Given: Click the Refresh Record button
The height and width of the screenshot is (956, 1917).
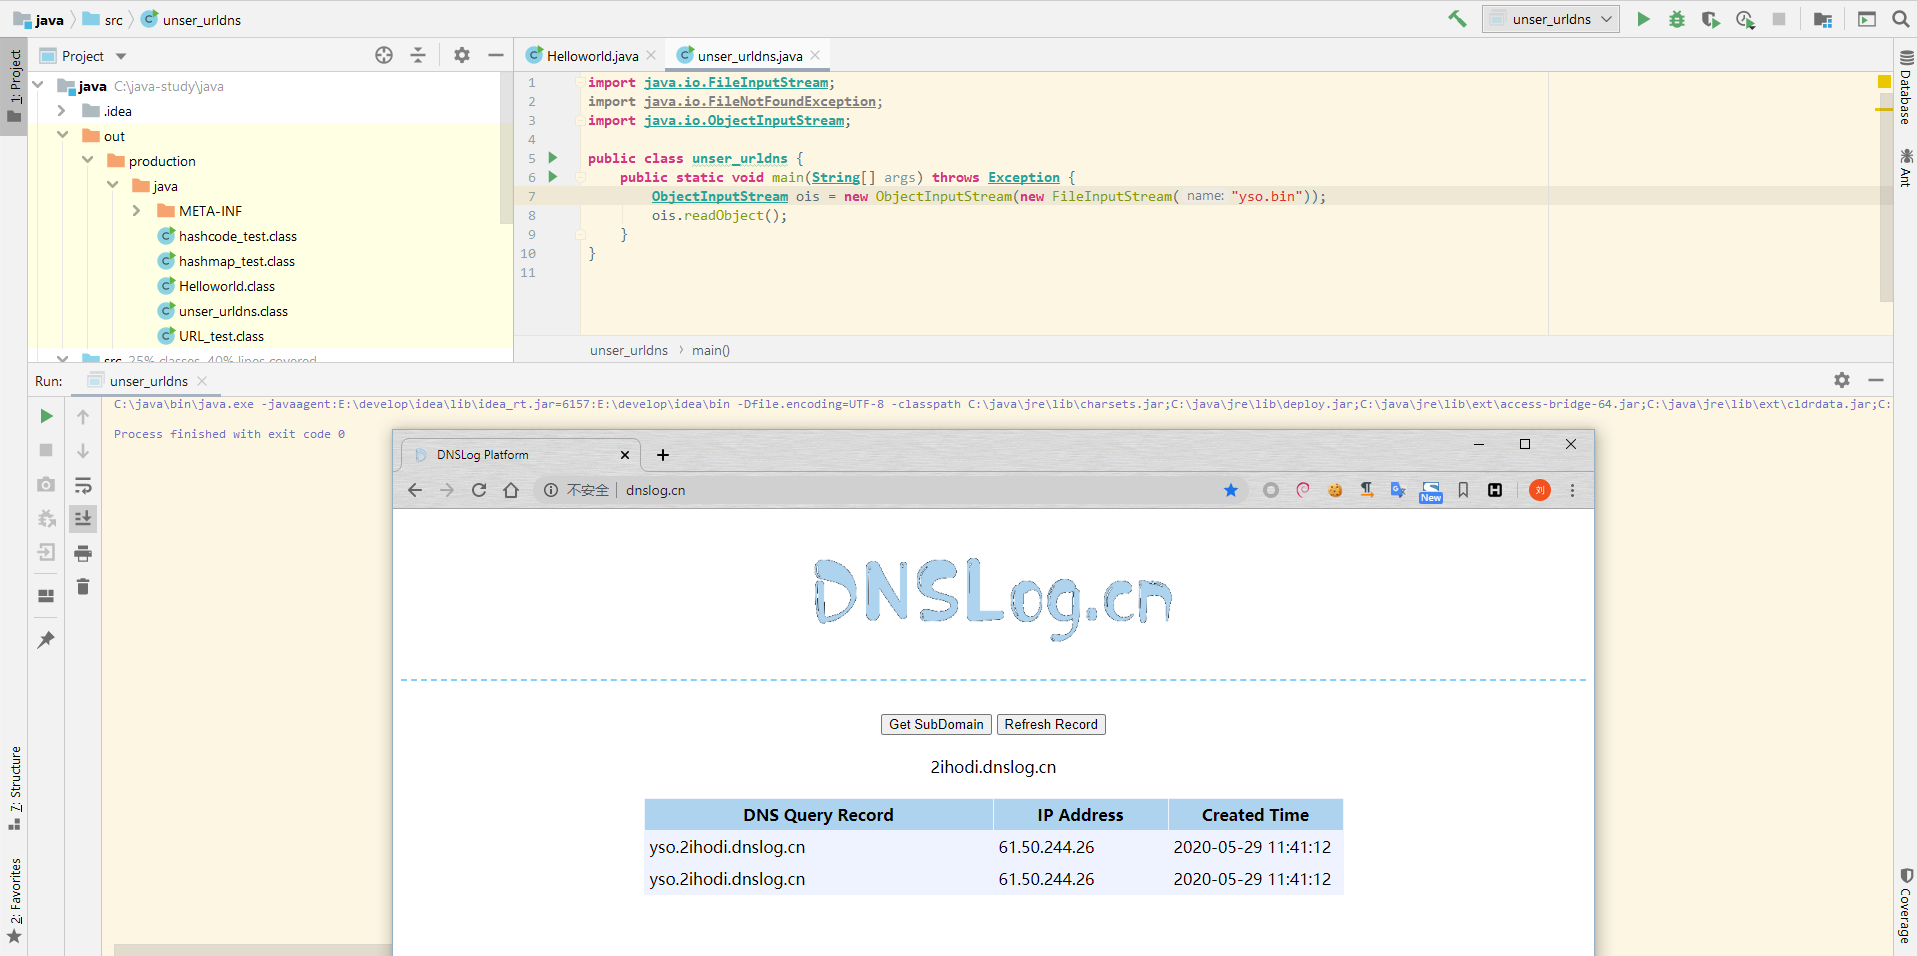Looking at the screenshot, I should 1051,725.
